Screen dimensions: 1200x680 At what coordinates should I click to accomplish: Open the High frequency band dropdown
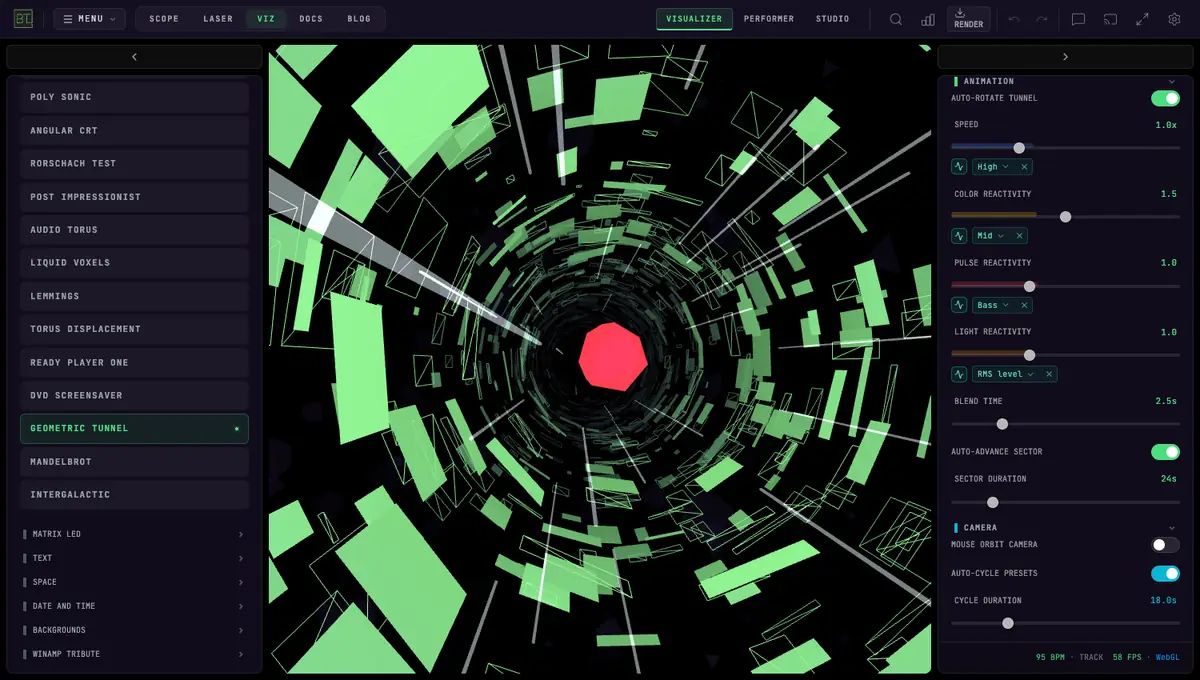[x=992, y=167]
